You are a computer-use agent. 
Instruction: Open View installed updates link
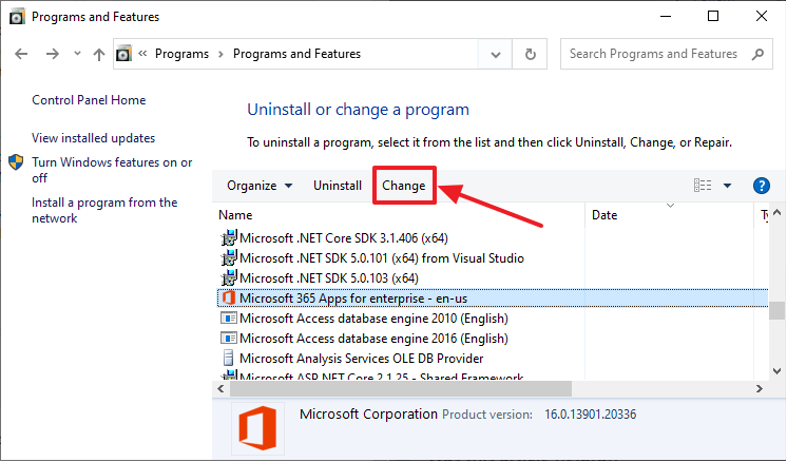(x=93, y=138)
